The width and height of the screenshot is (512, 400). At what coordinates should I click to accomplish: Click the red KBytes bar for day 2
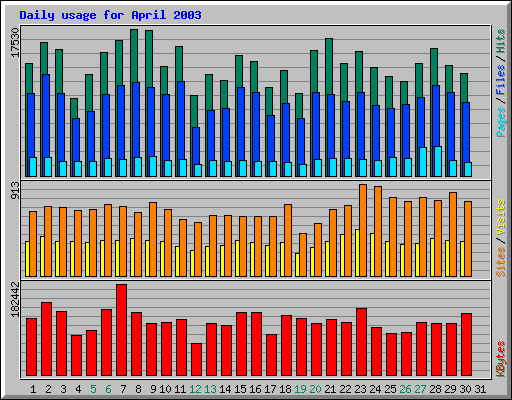click(46, 339)
